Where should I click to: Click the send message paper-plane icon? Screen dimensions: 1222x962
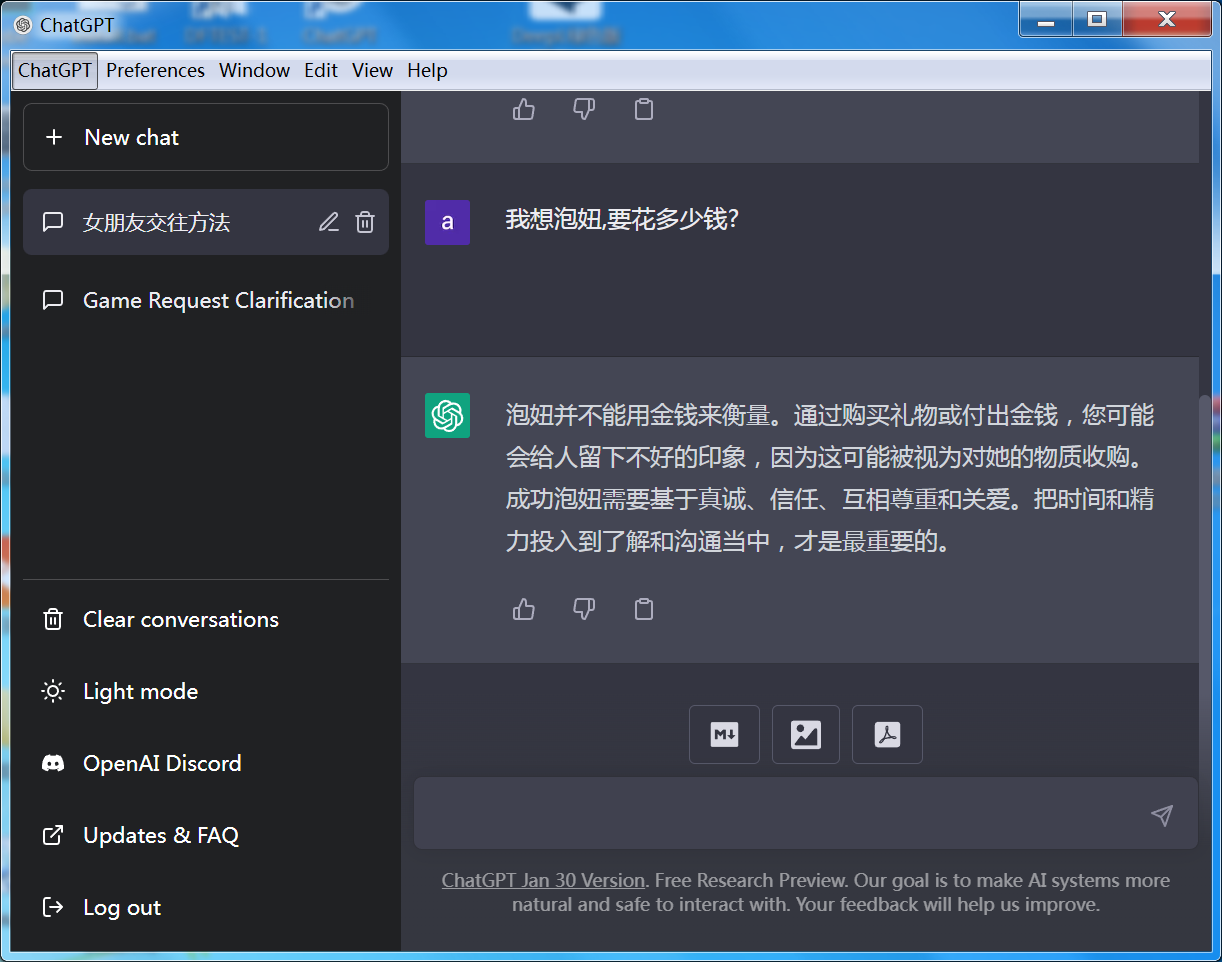1161,815
